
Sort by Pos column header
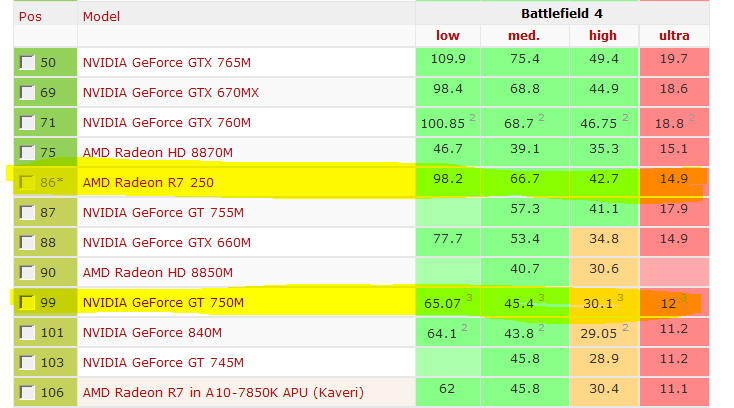(x=30, y=16)
